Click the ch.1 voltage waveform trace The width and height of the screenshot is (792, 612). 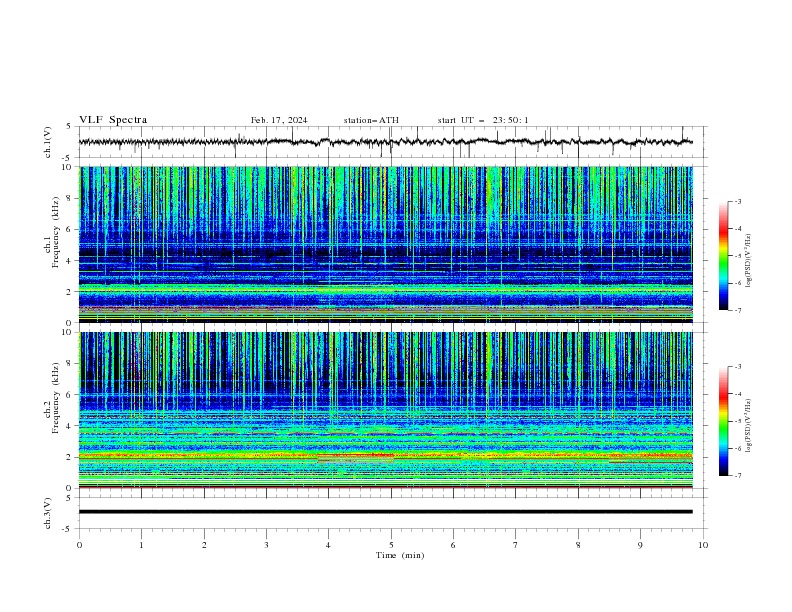tap(385, 142)
